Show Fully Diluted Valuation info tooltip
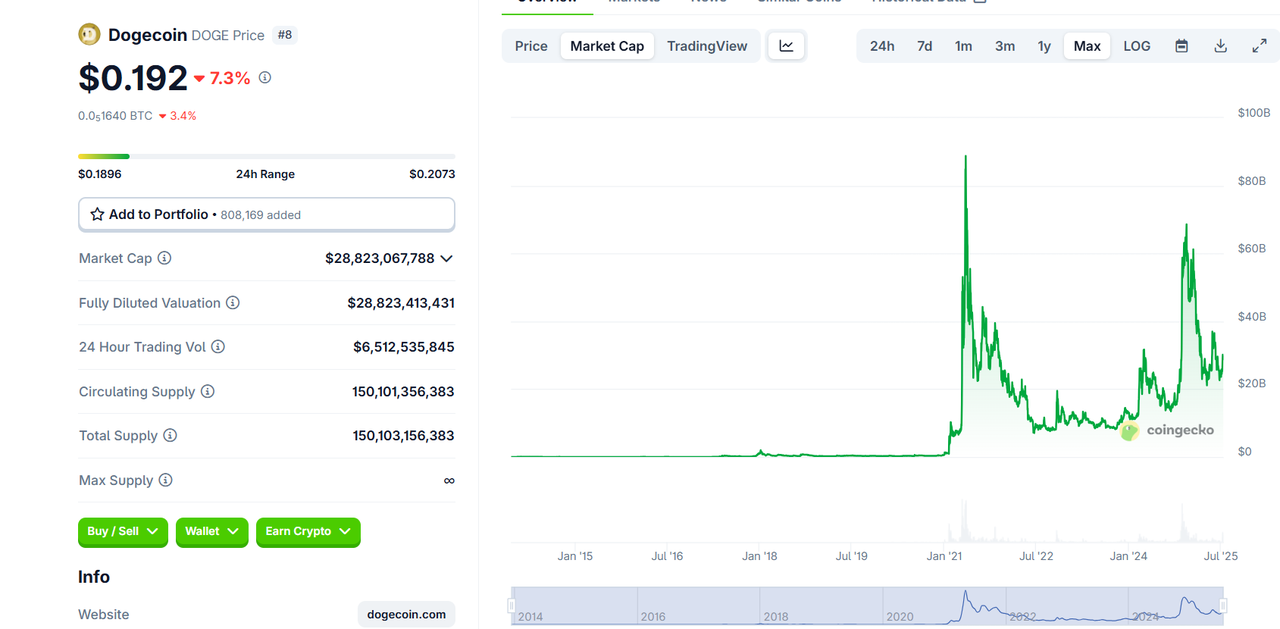Viewport: 1280px width, 629px height. [x=232, y=303]
